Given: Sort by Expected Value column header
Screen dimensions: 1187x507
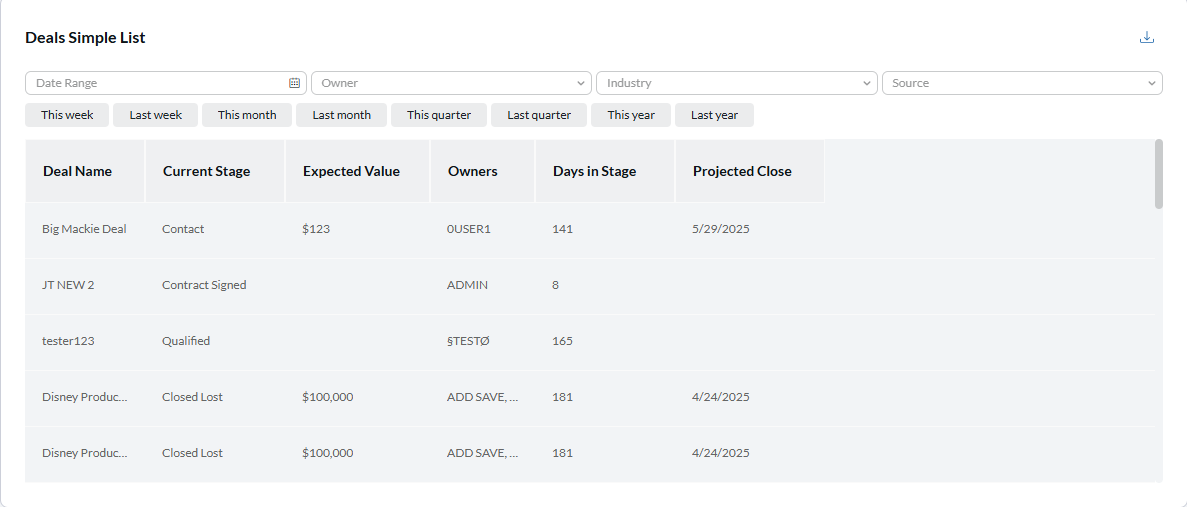Looking at the screenshot, I should pyautogui.click(x=351, y=171).
